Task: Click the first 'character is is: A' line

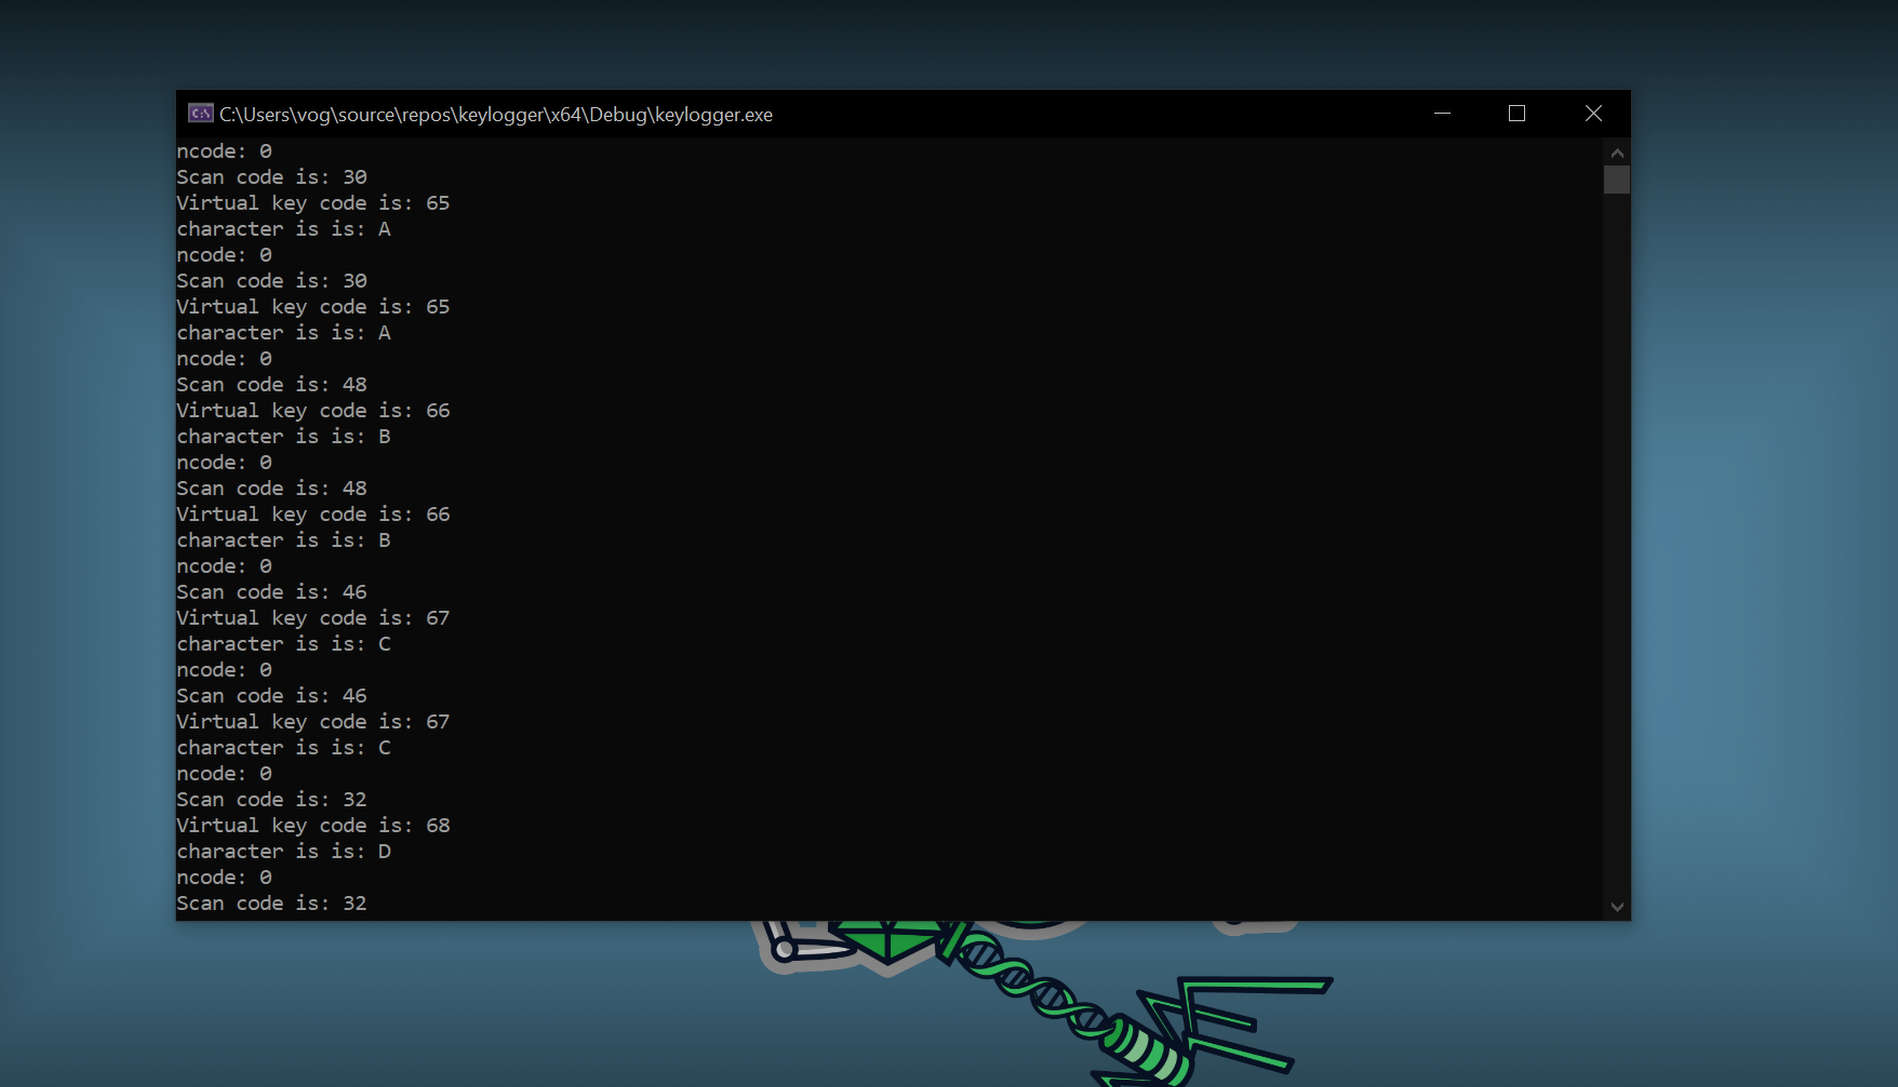Action: coord(283,229)
